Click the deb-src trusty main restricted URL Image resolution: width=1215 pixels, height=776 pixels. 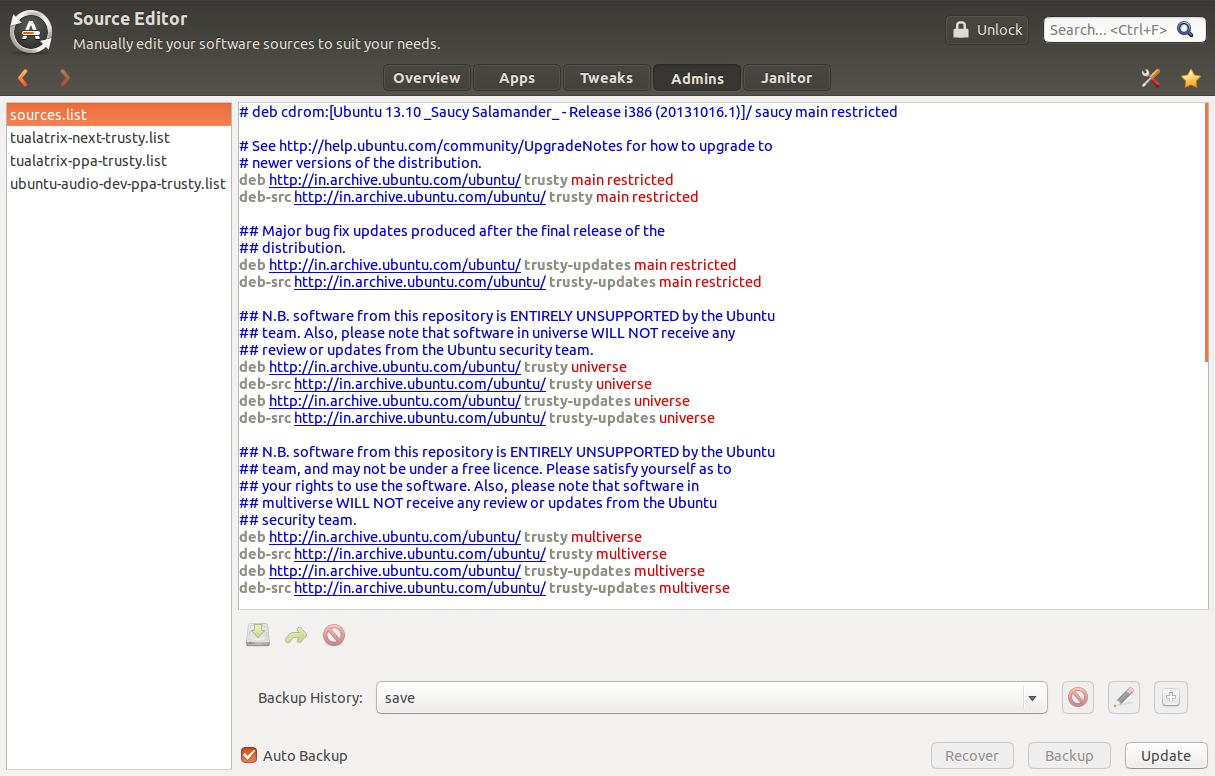tap(420, 197)
